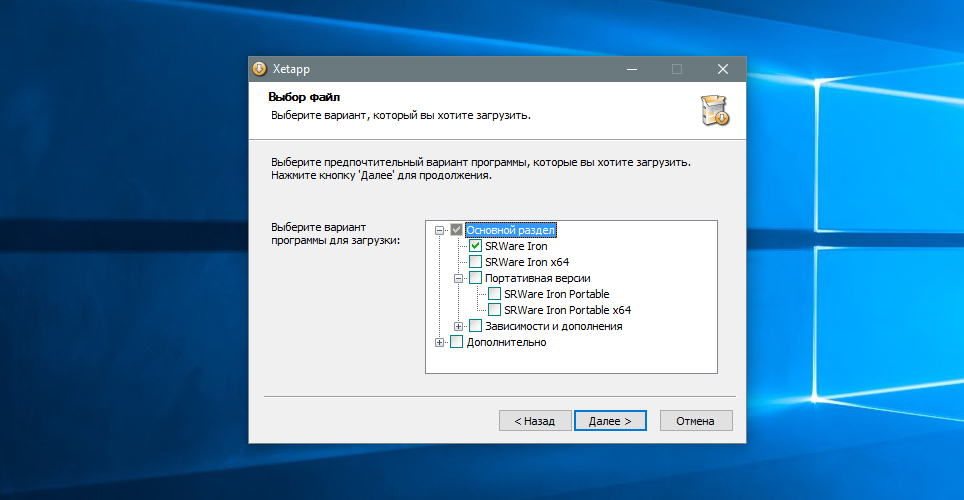Select the Основной раздел tree label
This screenshot has height=500, width=964.
click(x=510, y=230)
